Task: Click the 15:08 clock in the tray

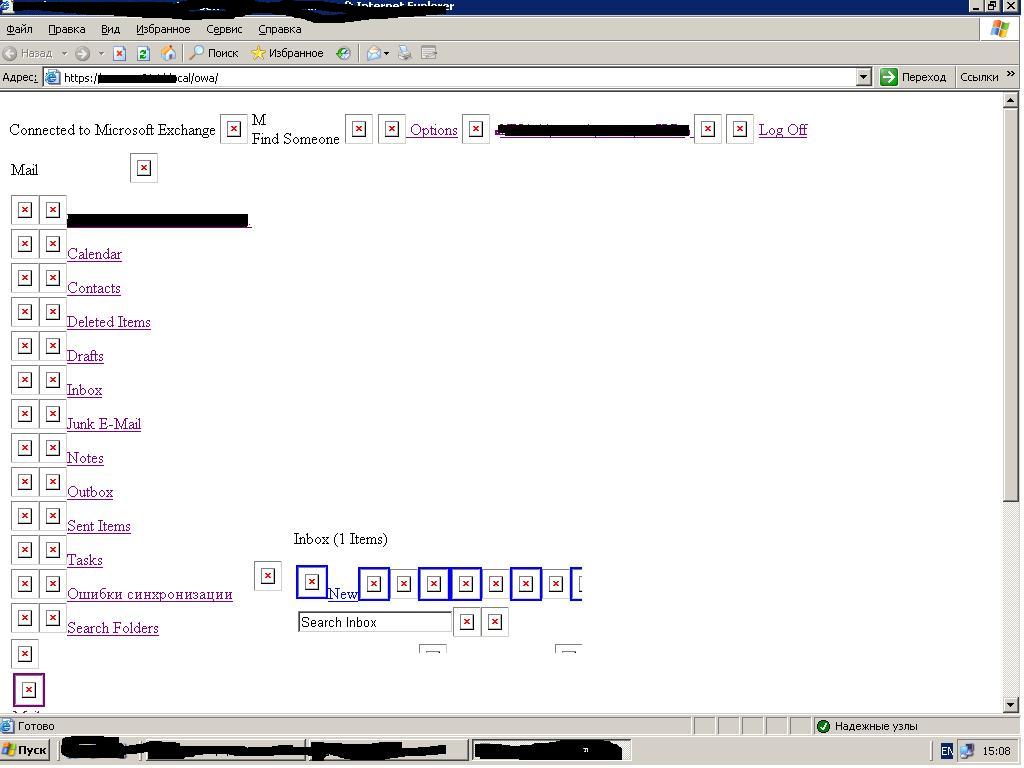Action: pos(997,751)
